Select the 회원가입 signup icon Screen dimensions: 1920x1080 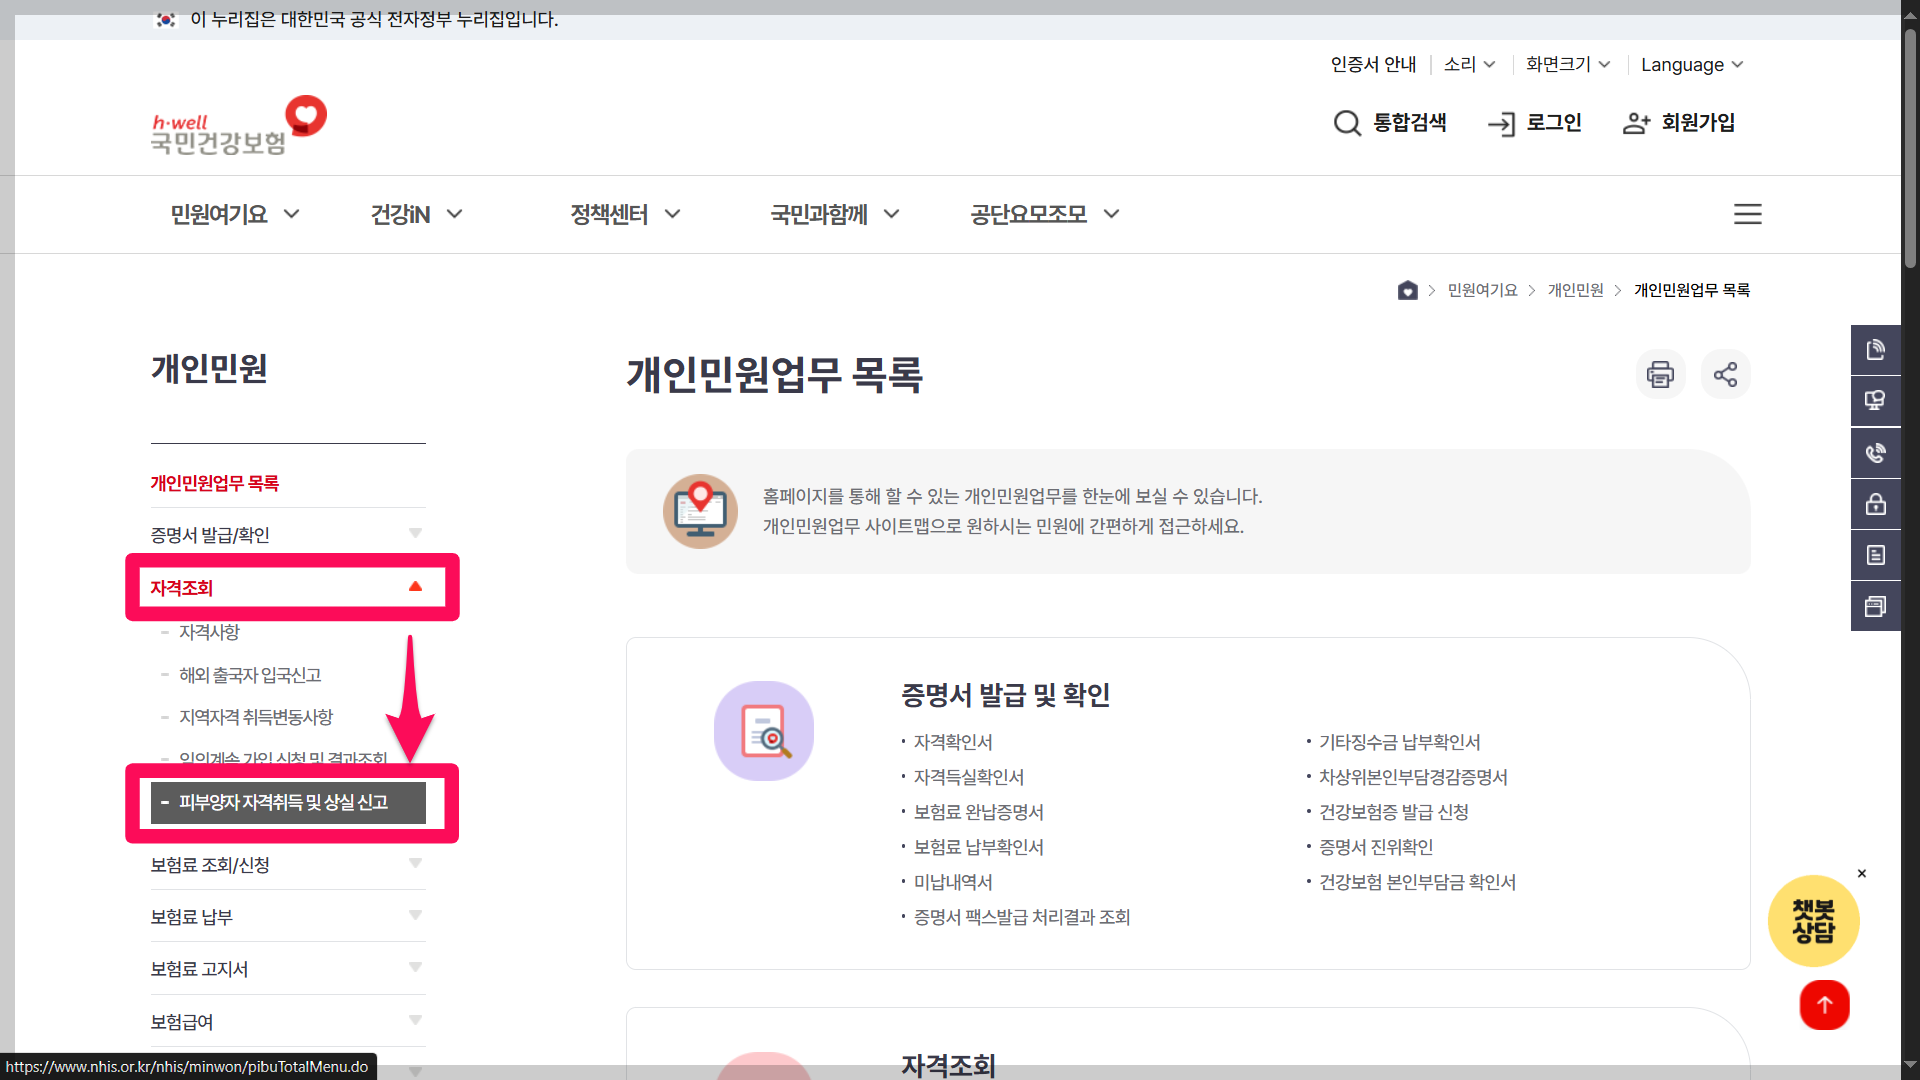(x=1637, y=122)
